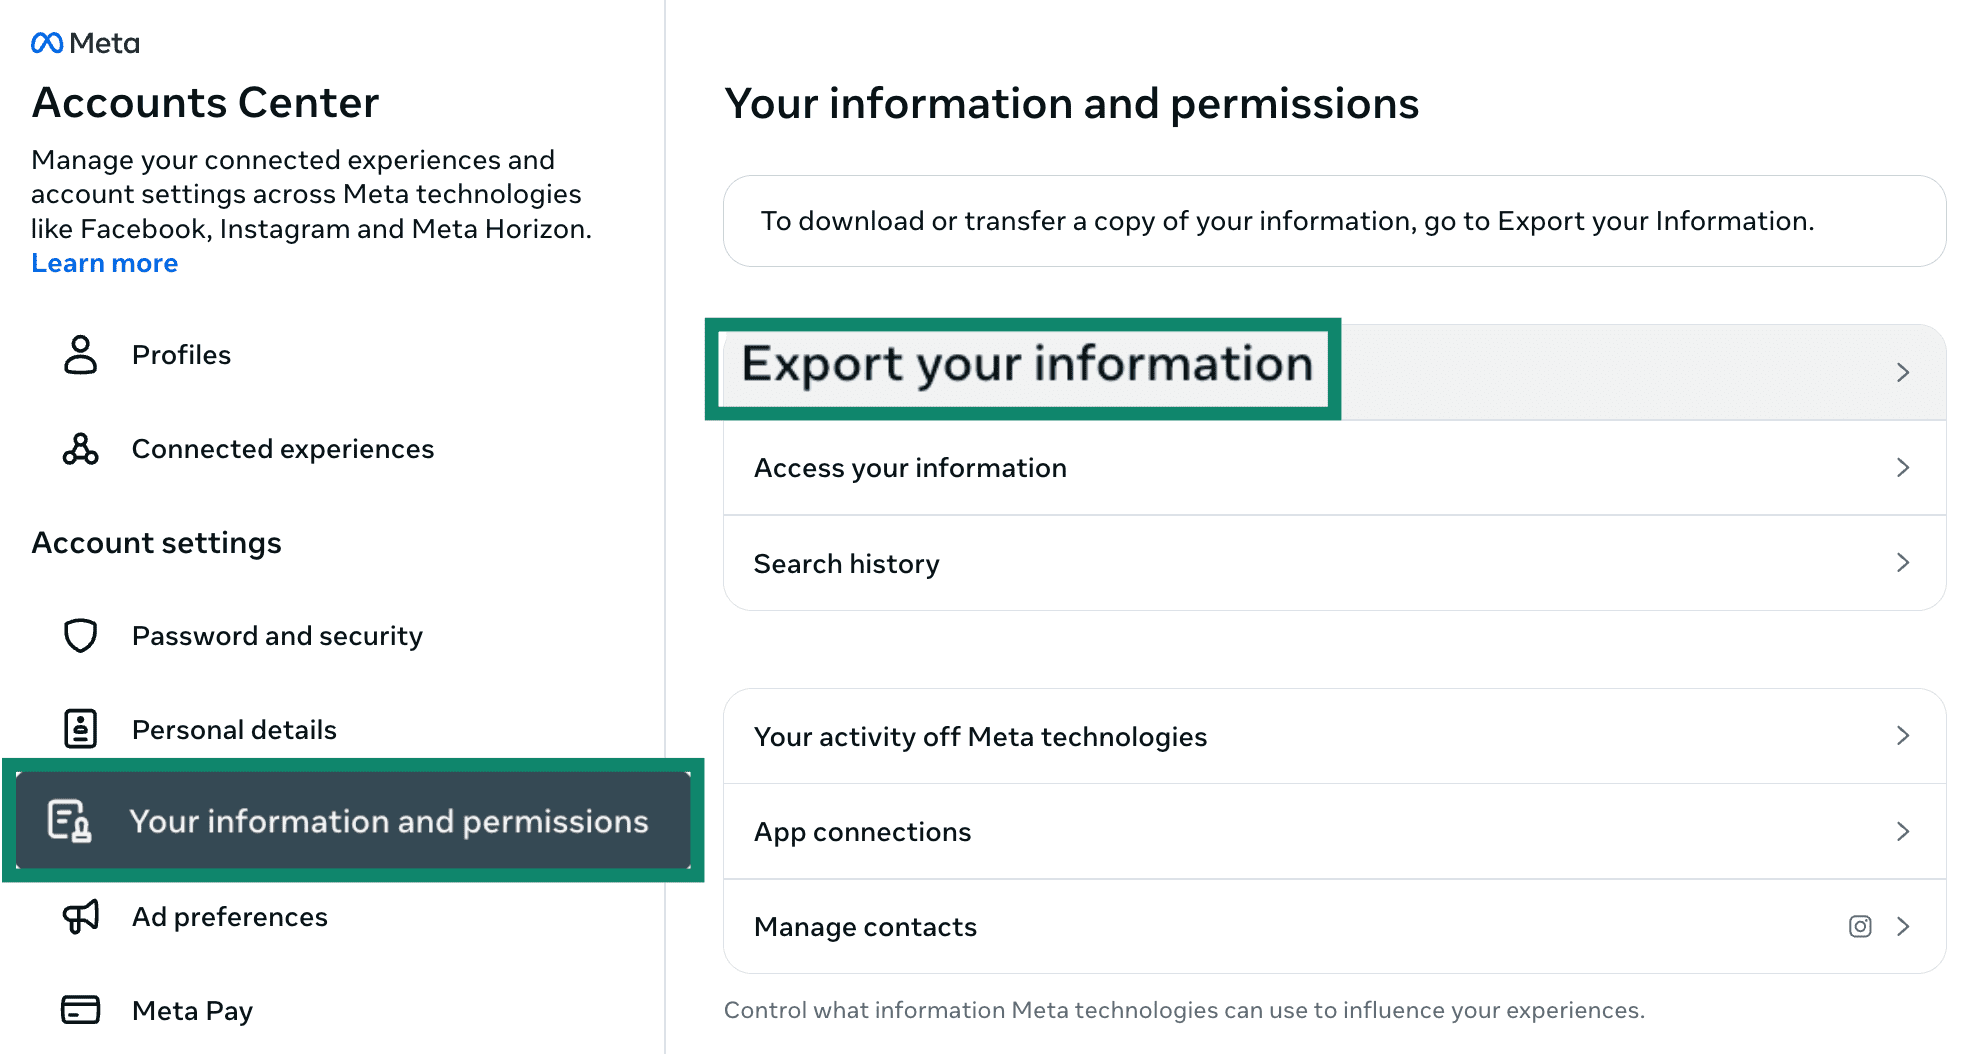The width and height of the screenshot is (1984, 1054).
Task: Expand the Search history chevron
Action: point(1903,563)
